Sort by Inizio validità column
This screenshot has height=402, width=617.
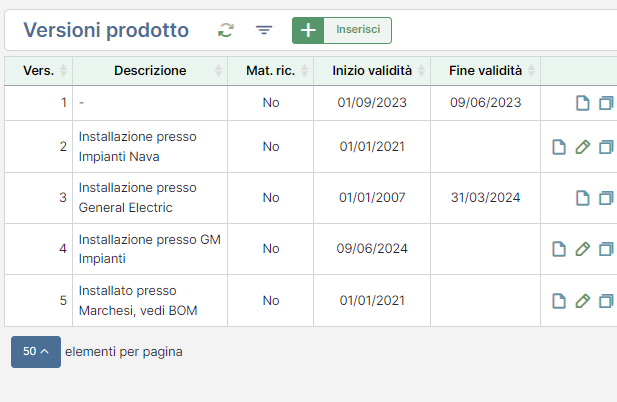pyautogui.click(x=372, y=71)
